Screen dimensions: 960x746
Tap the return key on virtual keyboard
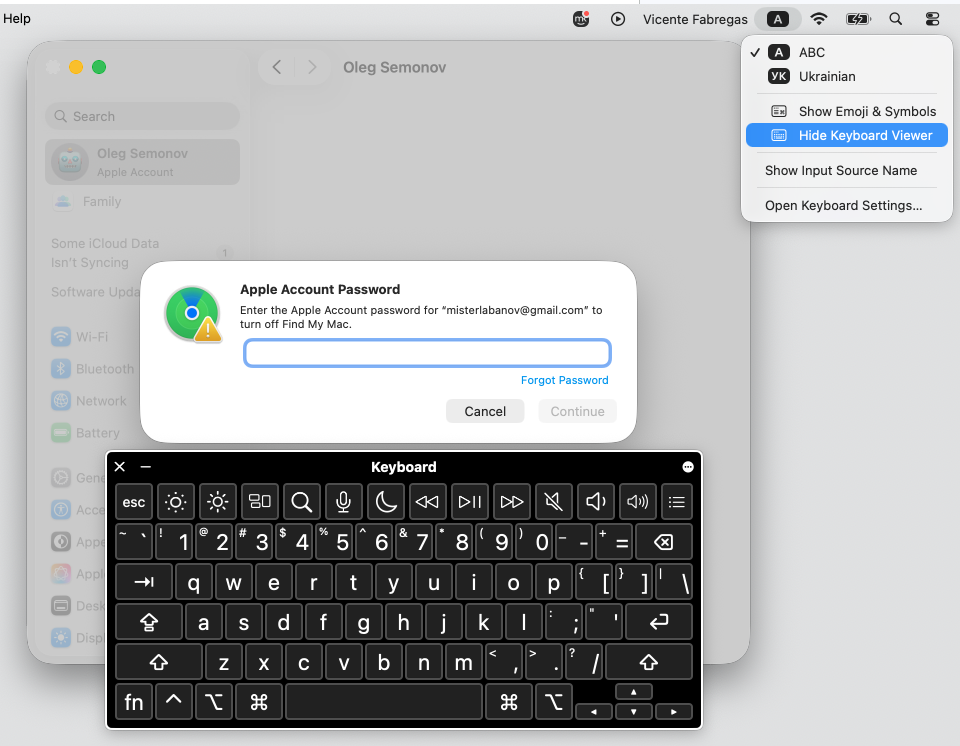coord(659,622)
